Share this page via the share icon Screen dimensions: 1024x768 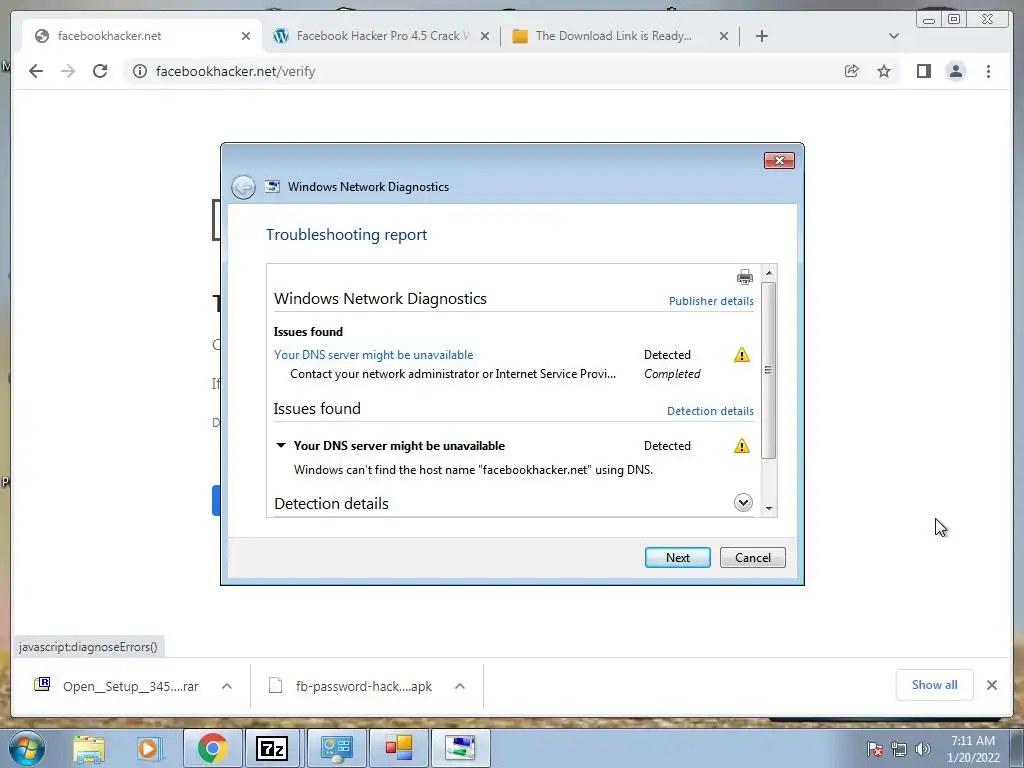pyautogui.click(x=852, y=71)
